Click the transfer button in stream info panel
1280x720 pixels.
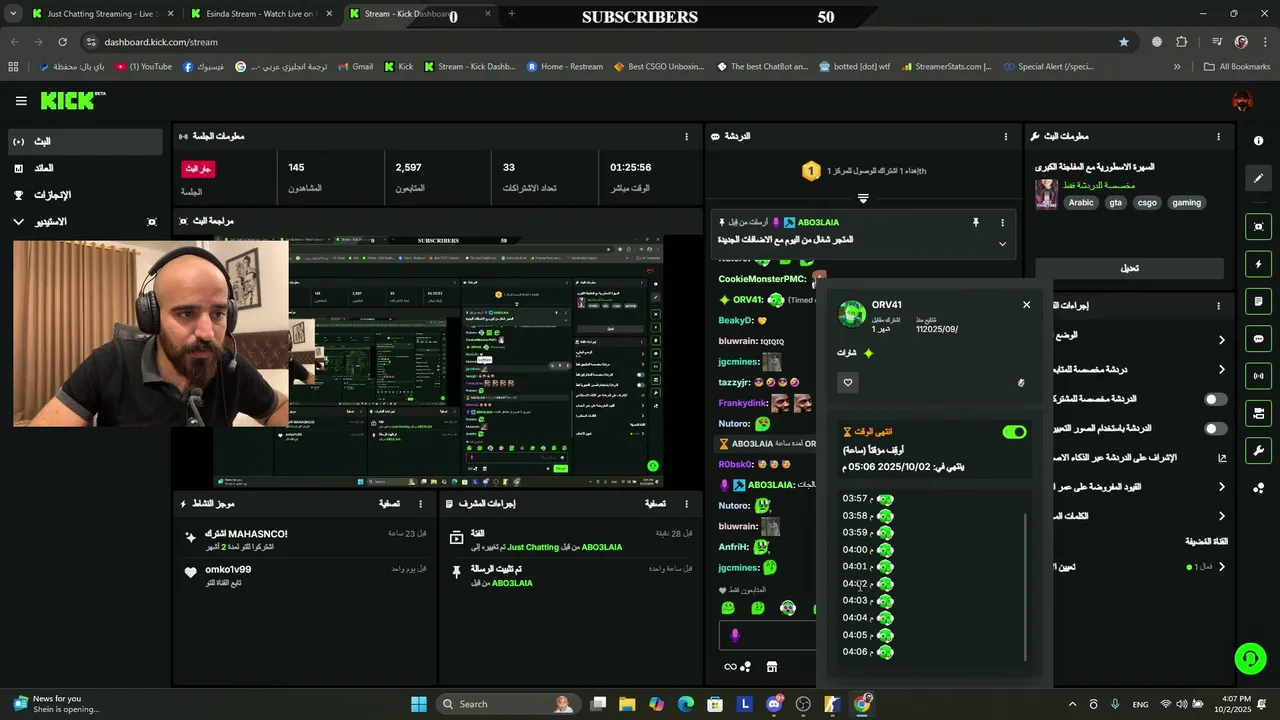point(1129,268)
